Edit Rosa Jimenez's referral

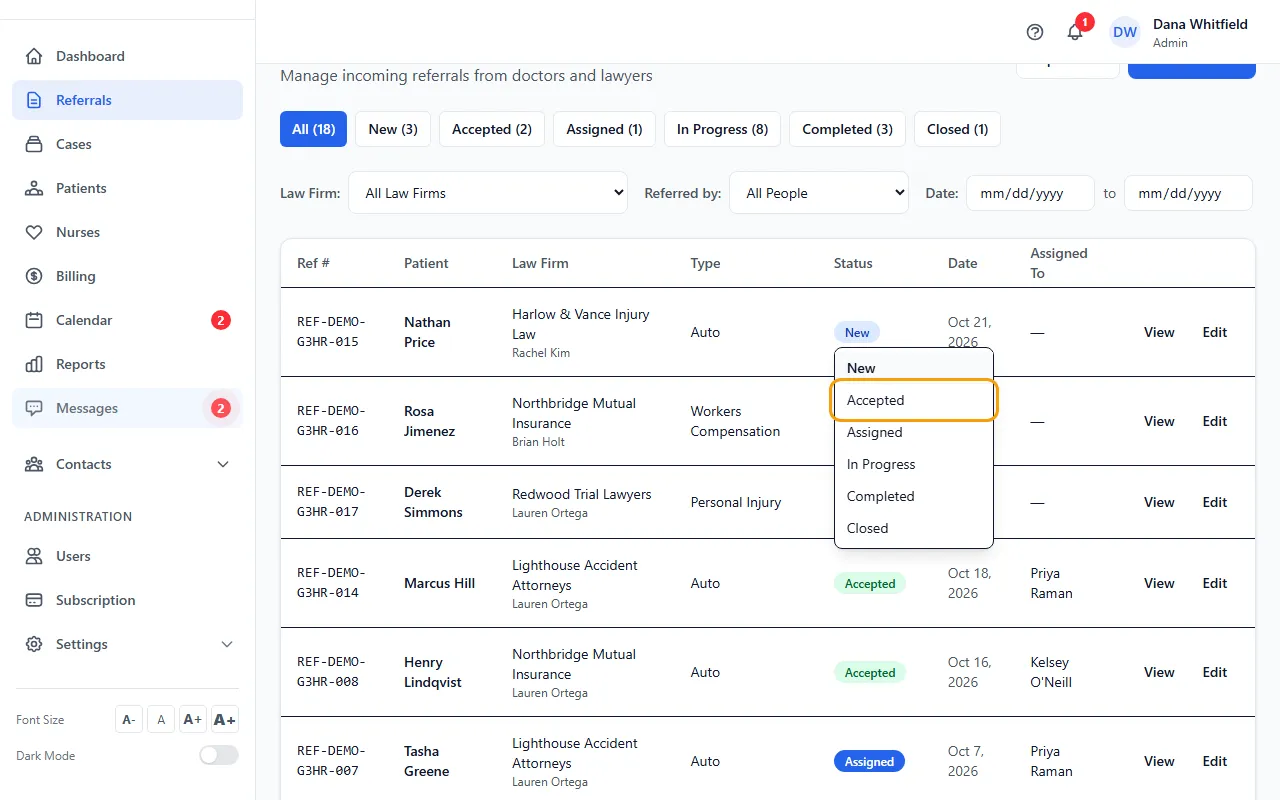(1215, 421)
